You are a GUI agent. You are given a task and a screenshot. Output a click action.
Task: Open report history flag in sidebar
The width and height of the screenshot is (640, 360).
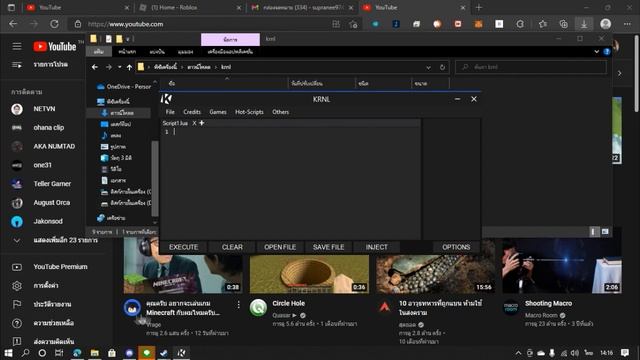pyautogui.click(x=17, y=304)
